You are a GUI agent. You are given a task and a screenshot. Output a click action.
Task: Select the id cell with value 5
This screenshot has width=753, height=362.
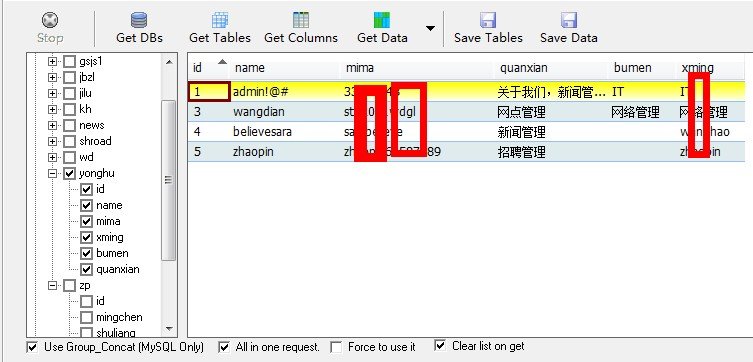tap(208, 152)
